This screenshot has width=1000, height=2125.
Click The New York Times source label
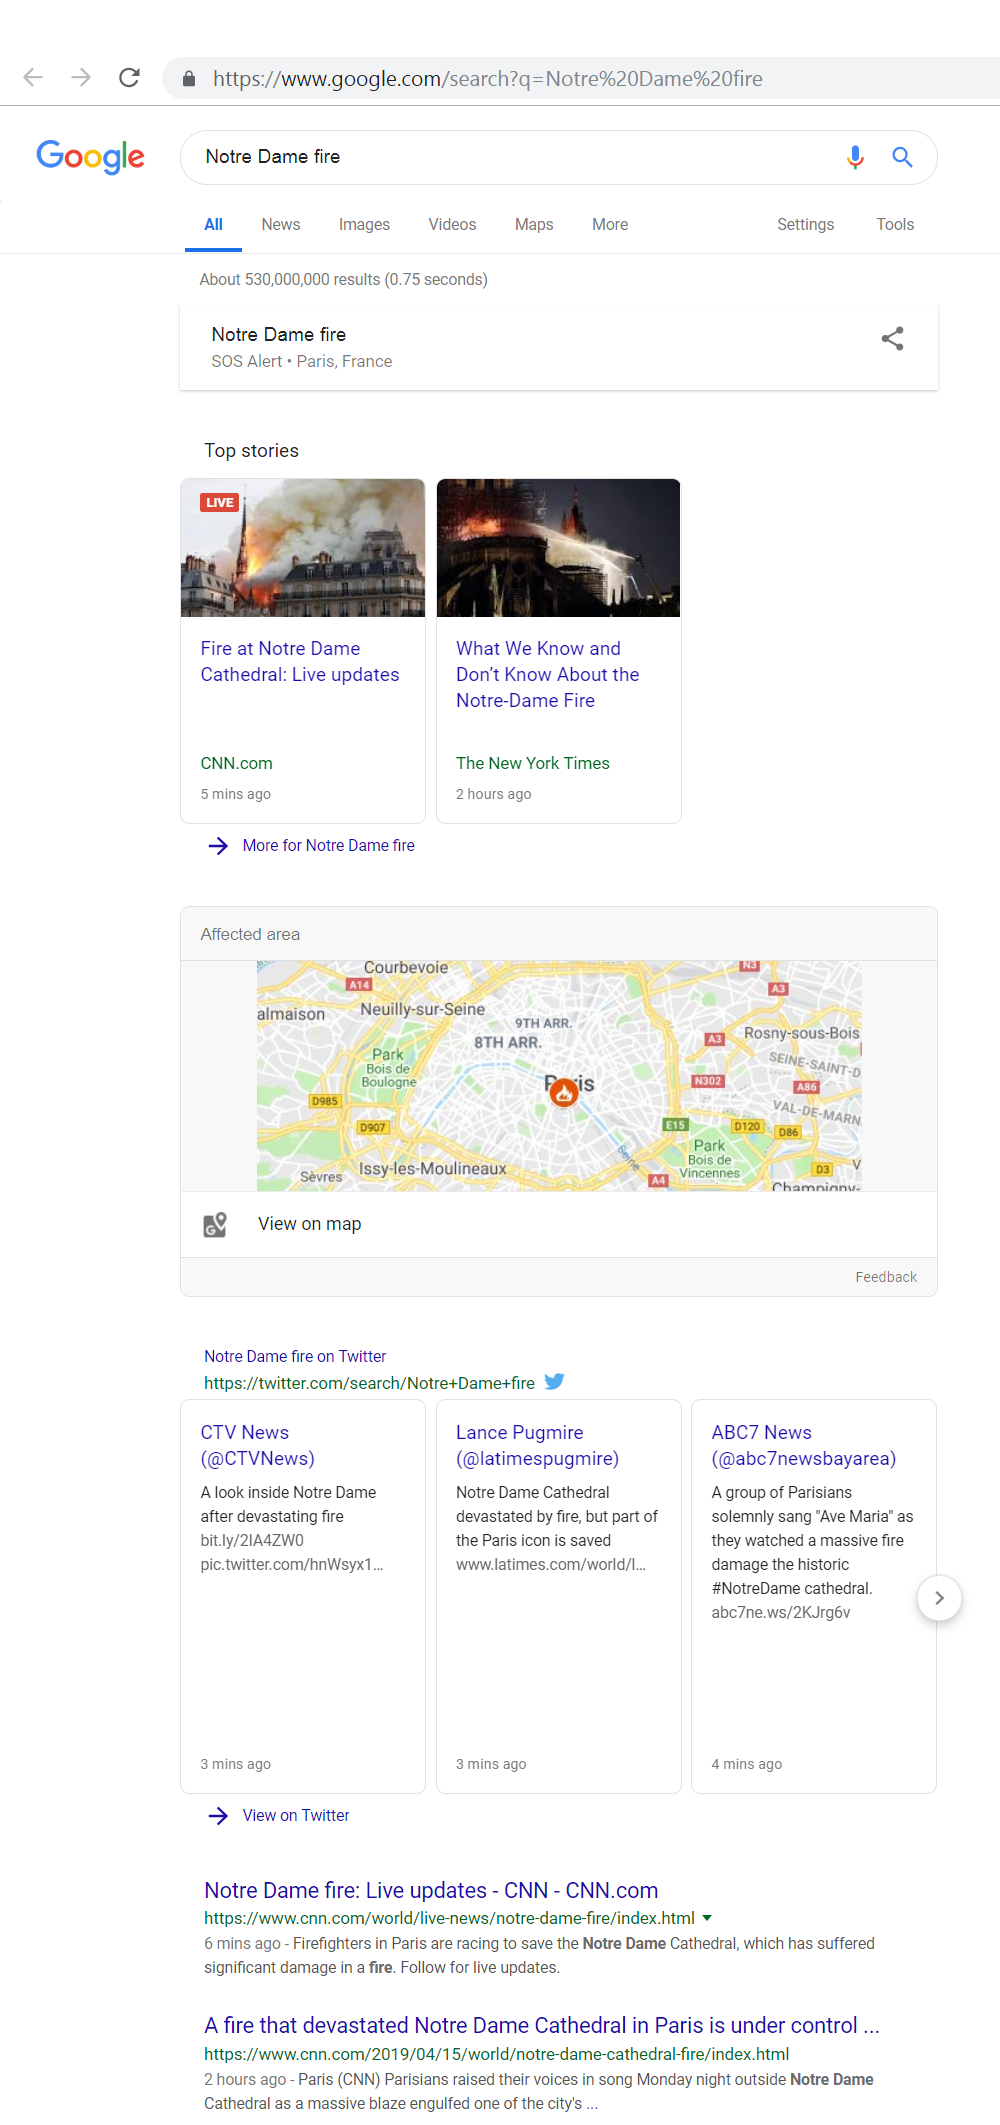coord(533,764)
